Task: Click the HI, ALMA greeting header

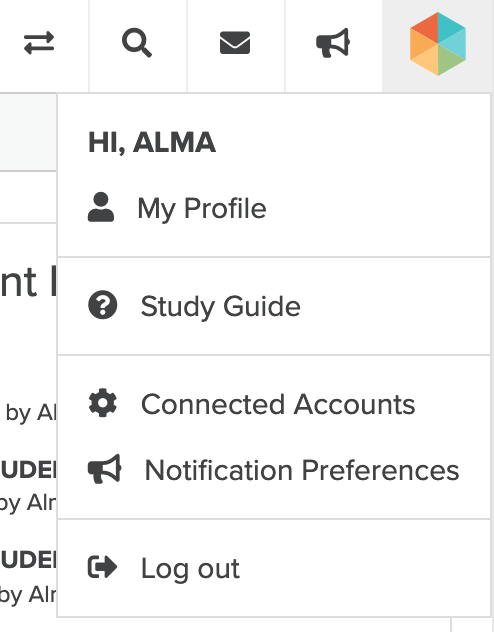Action: point(152,142)
